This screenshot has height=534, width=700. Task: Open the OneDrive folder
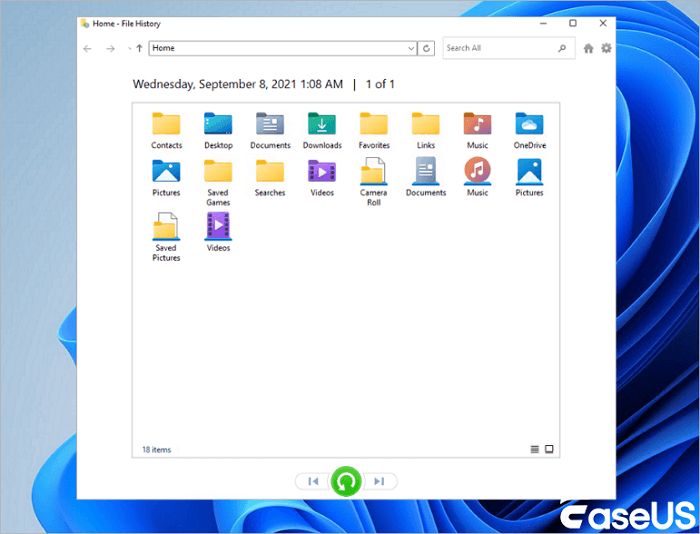pos(529,130)
